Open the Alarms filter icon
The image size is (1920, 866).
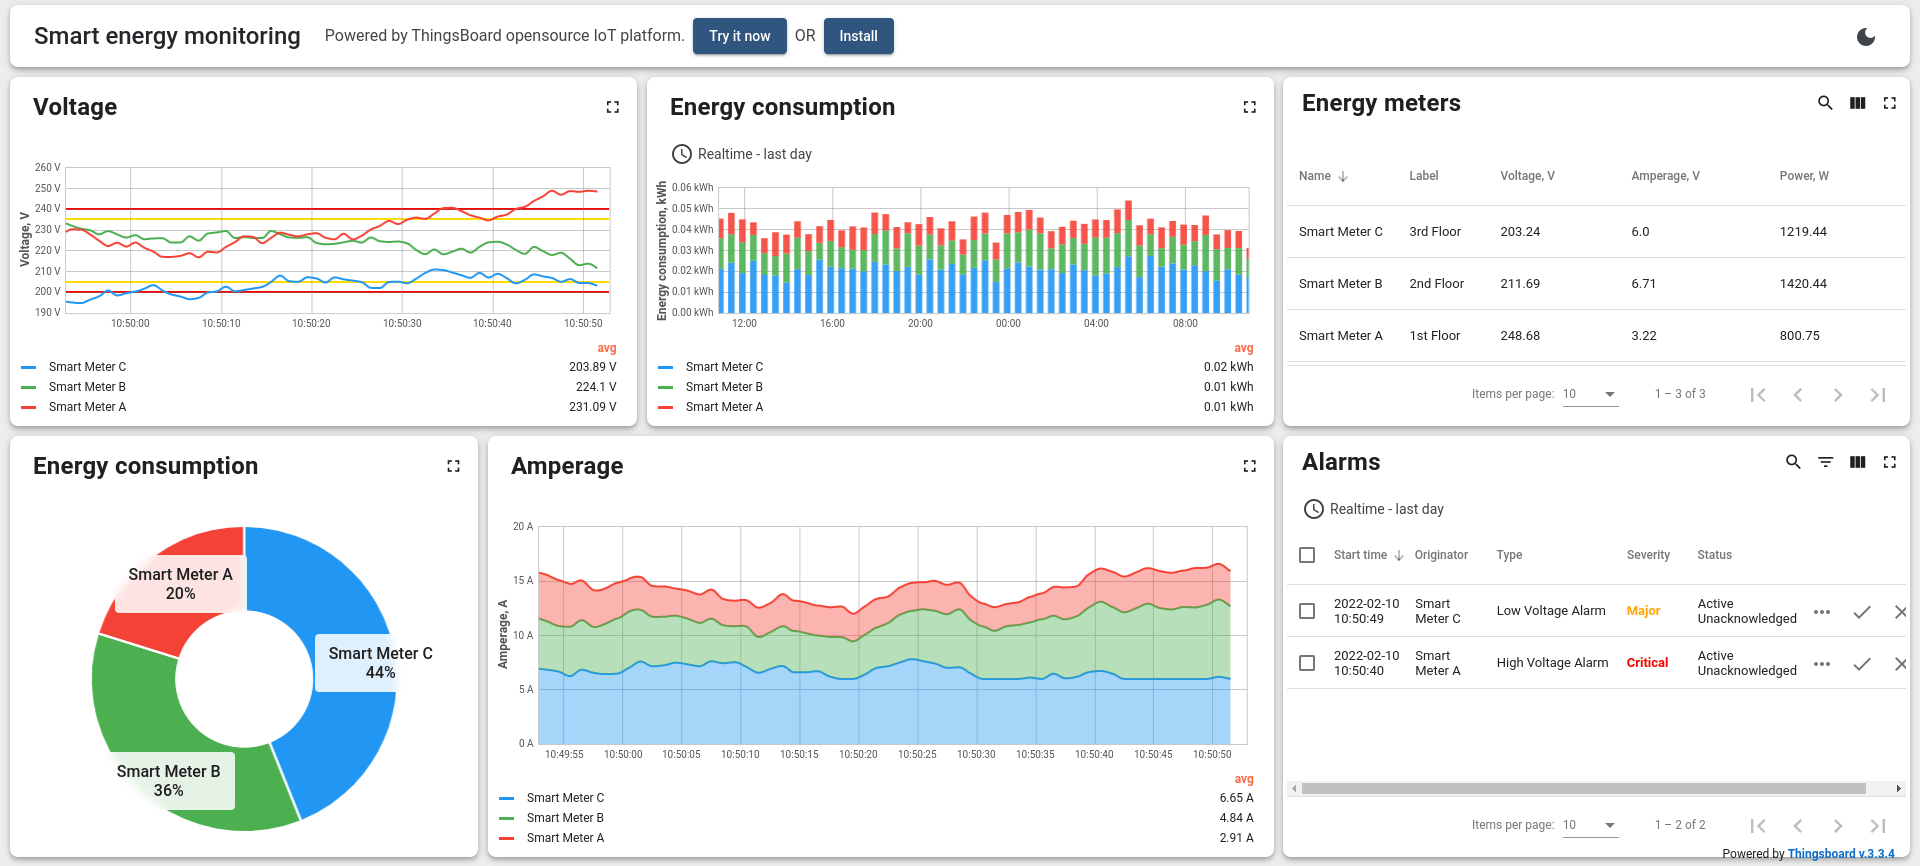point(1825,462)
